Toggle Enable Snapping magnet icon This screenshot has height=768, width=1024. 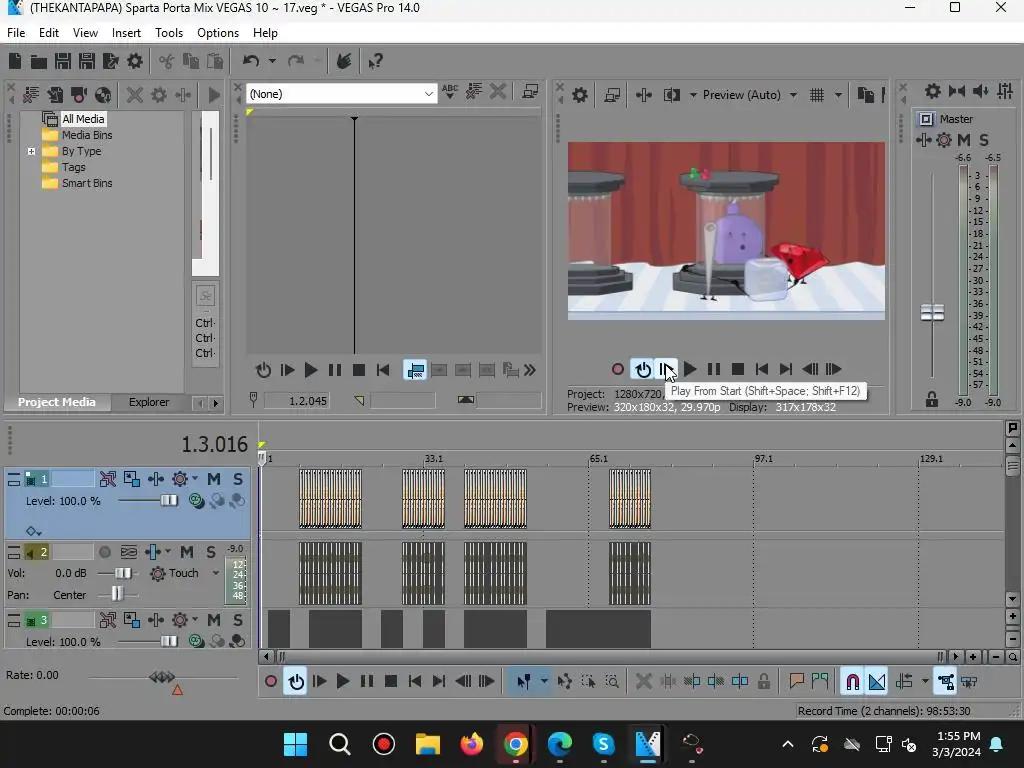(852, 682)
